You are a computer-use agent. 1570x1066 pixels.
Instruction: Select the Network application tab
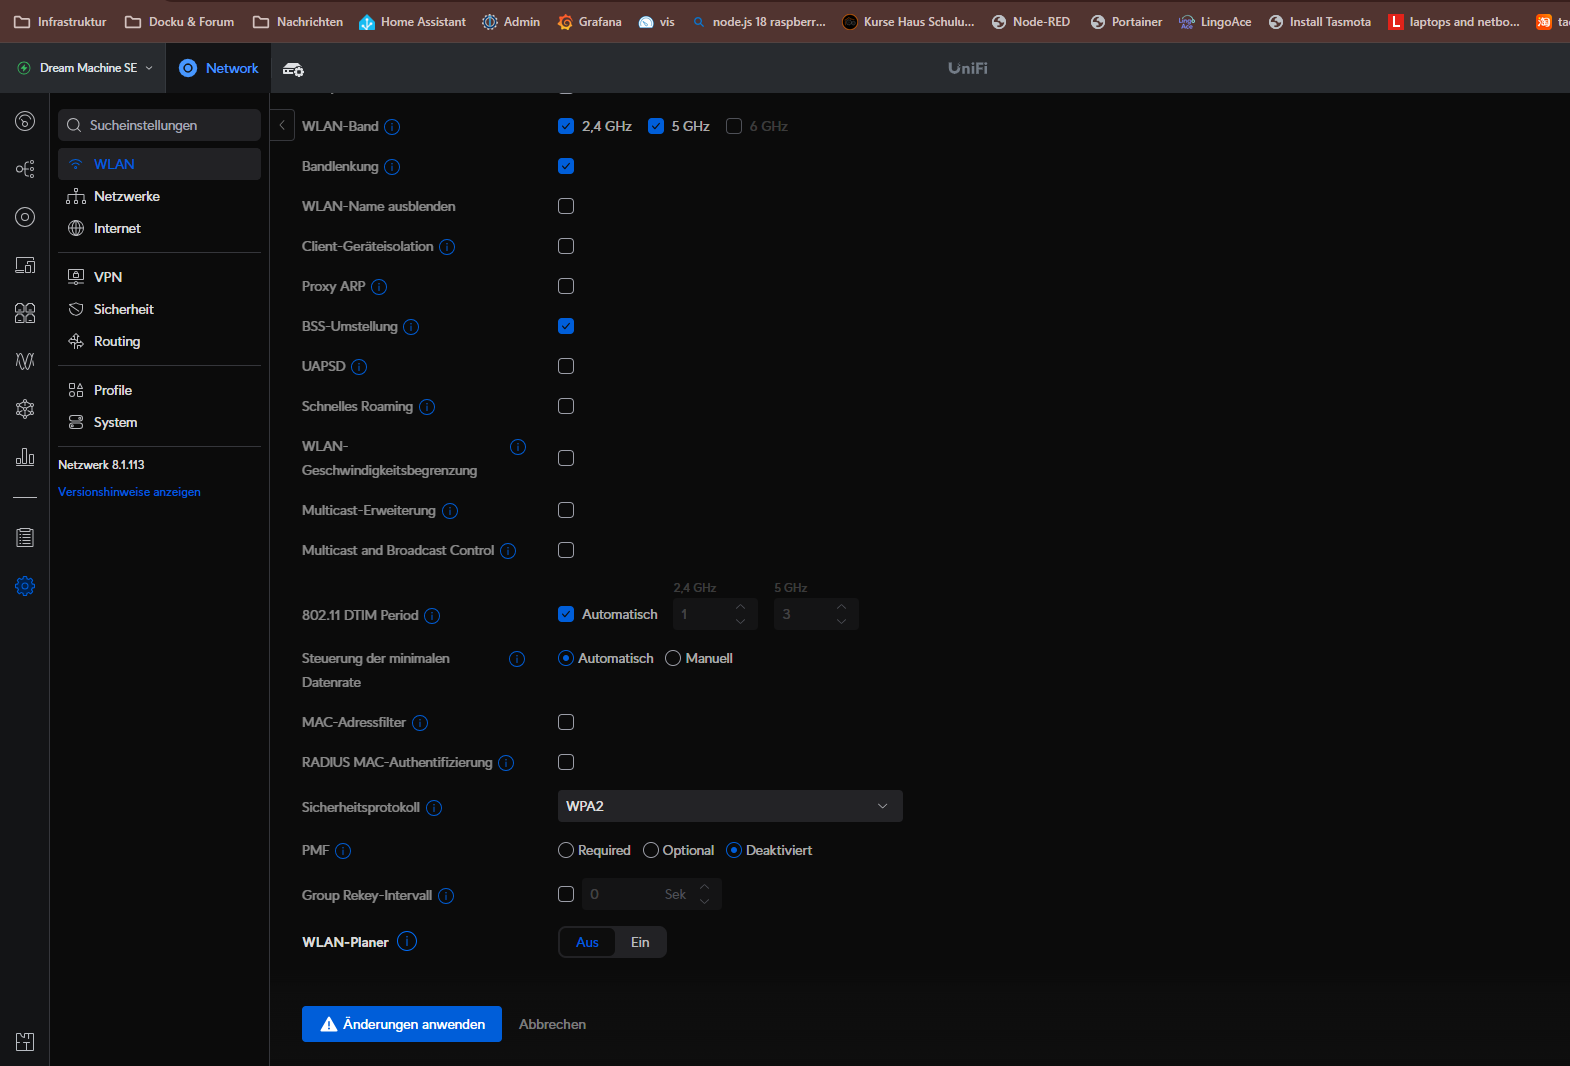pos(218,68)
